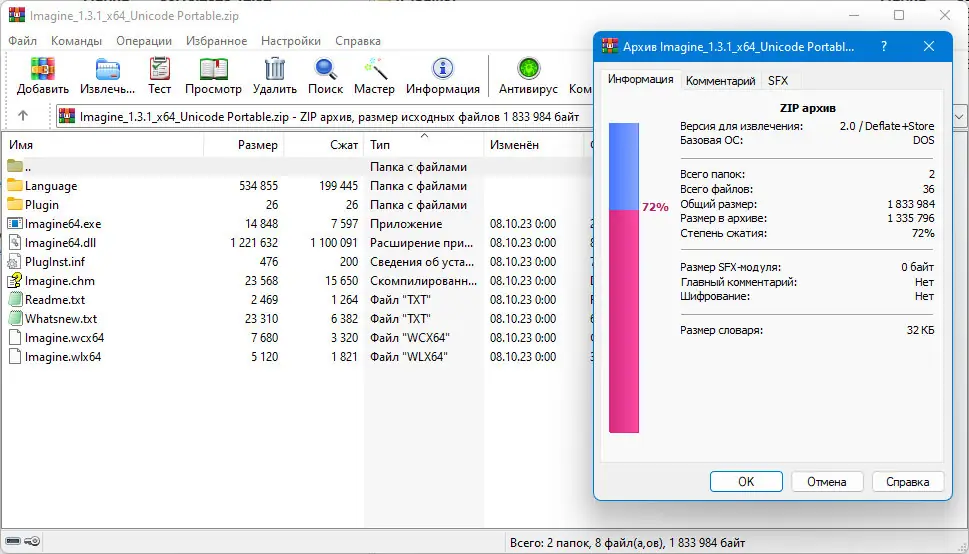Open the Операции menu
969x554 pixels.
pyautogui.click(x=144, y=41)
